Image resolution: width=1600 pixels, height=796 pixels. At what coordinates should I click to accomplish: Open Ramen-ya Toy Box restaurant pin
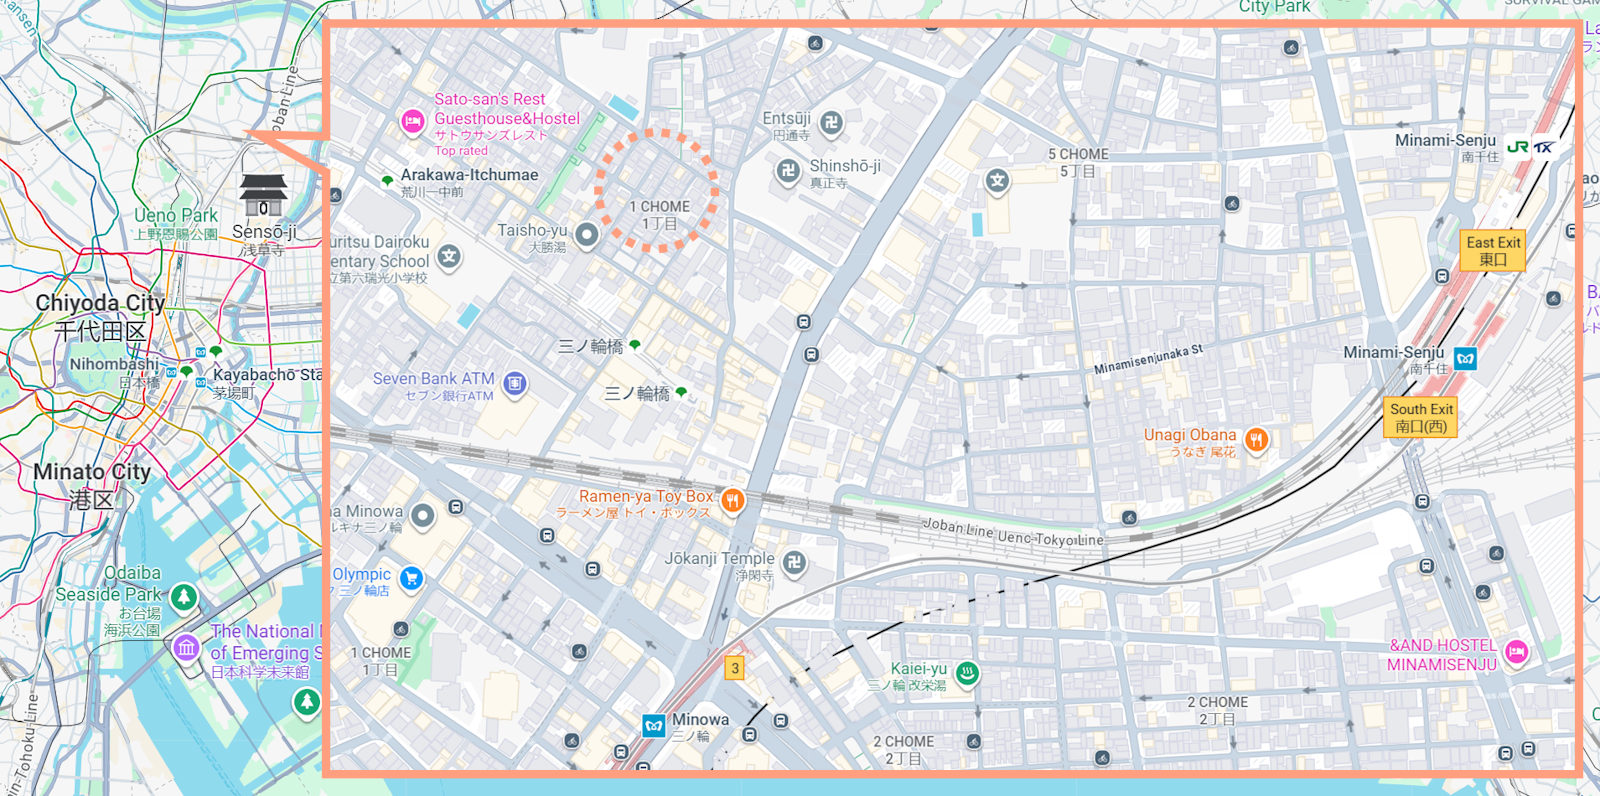pos(733,500)
